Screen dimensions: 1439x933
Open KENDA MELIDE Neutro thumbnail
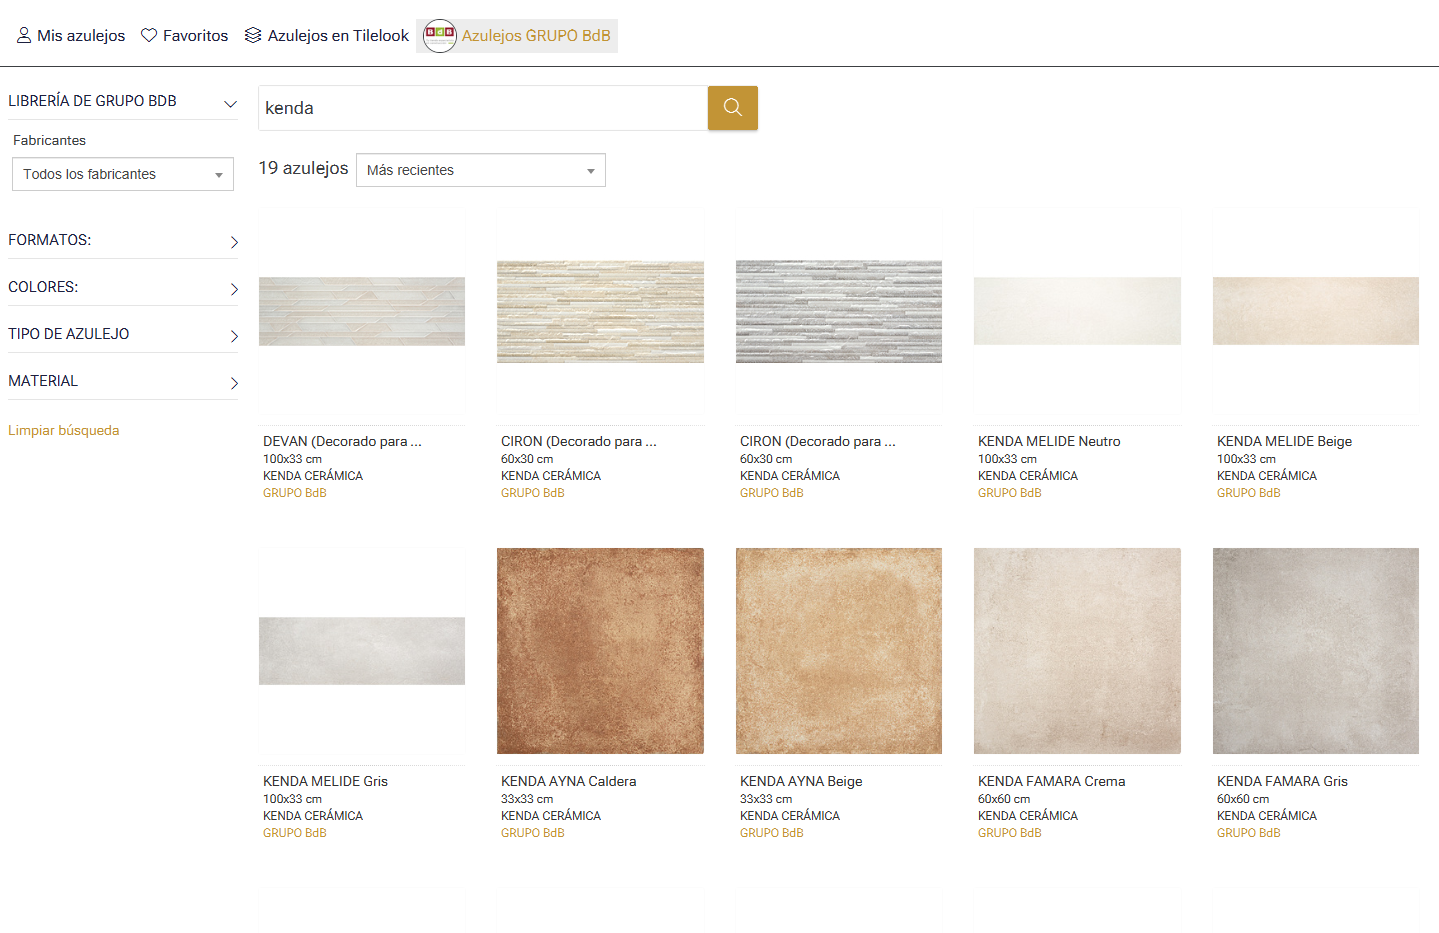(1077, 311)
